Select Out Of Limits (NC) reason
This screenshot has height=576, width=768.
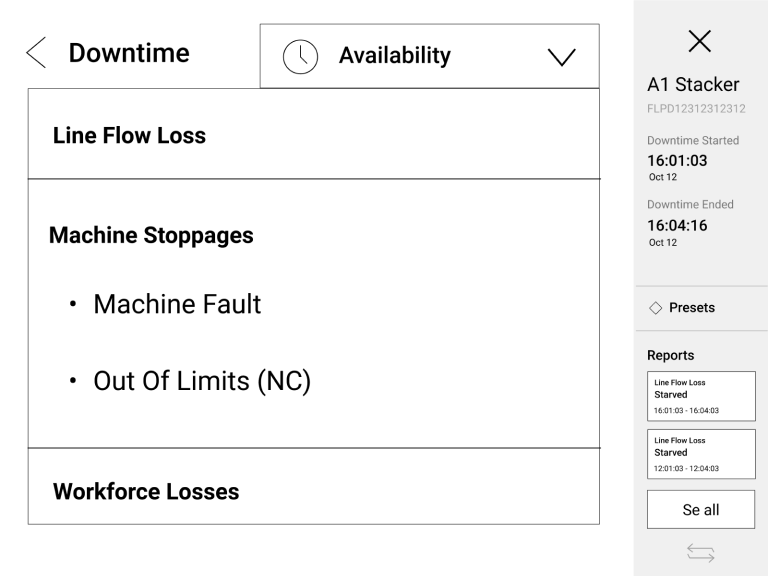point(198,383)
